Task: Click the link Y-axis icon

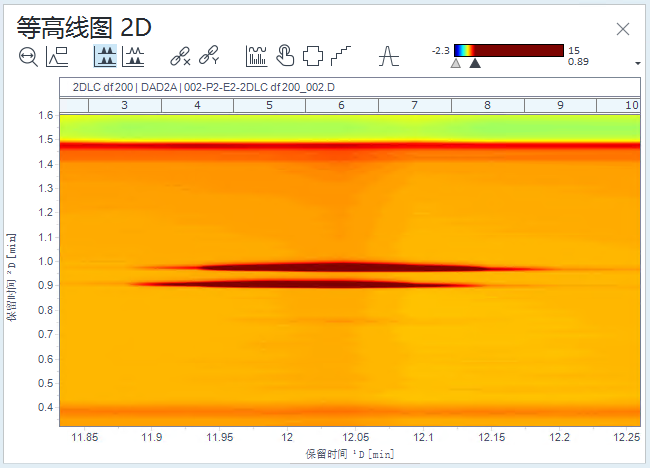Action: pyautogui.click(x=209, y=56)
